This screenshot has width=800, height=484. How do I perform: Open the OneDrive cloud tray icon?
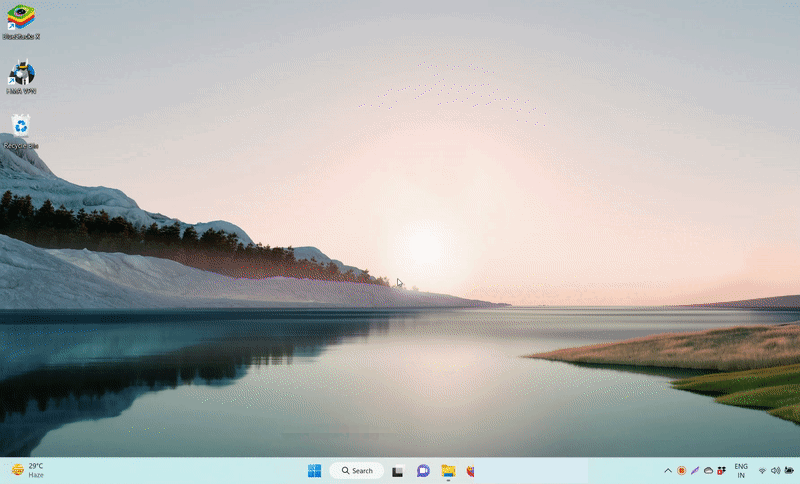point(708,471)
